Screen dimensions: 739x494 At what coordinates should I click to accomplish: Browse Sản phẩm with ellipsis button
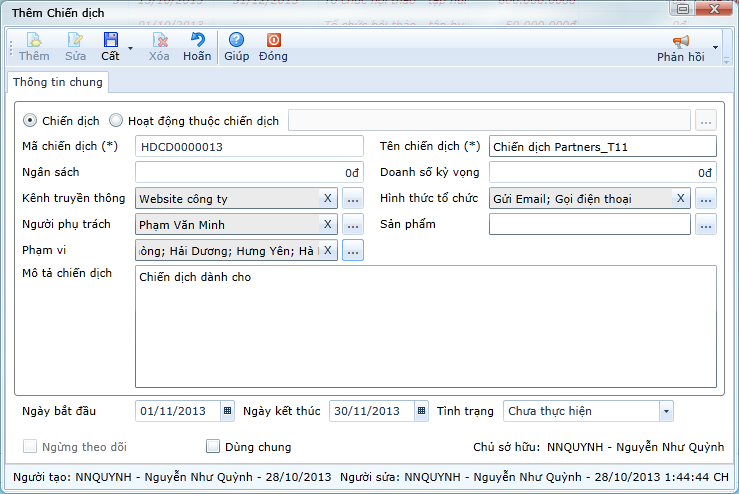(x=706, y=225)
